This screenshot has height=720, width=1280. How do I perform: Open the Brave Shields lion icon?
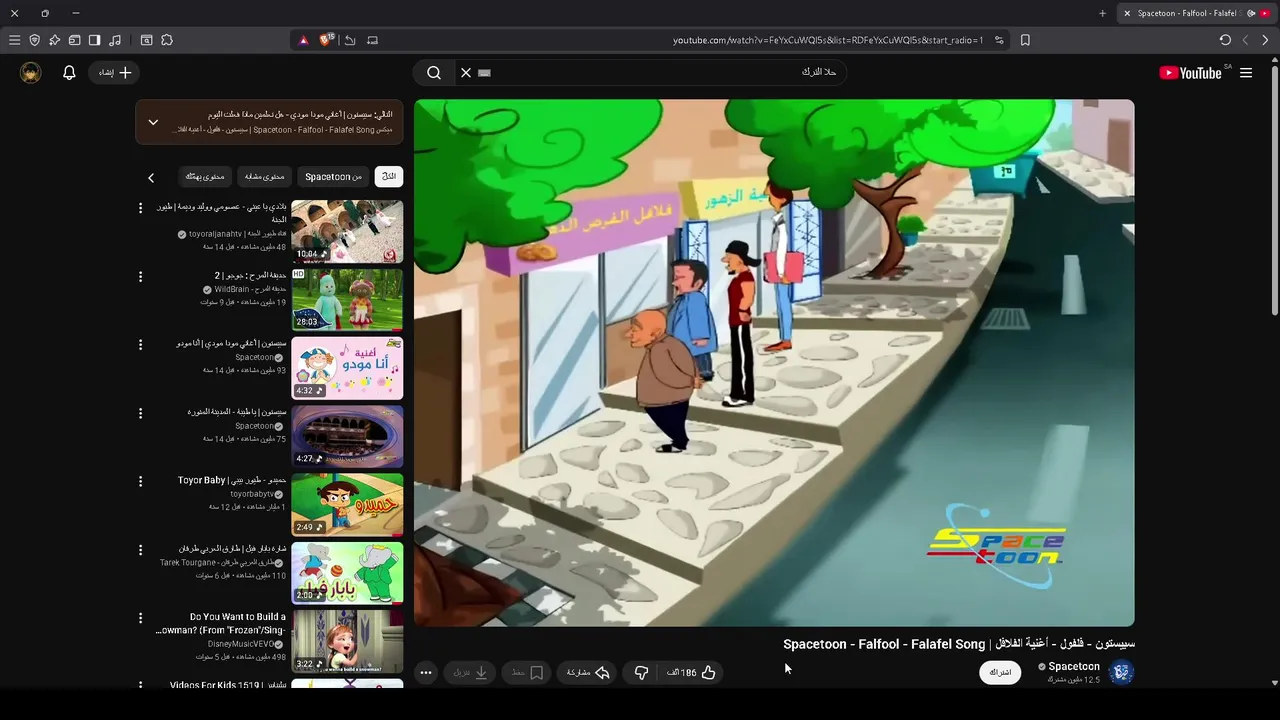pyautogui.click(x=326, y=40)
